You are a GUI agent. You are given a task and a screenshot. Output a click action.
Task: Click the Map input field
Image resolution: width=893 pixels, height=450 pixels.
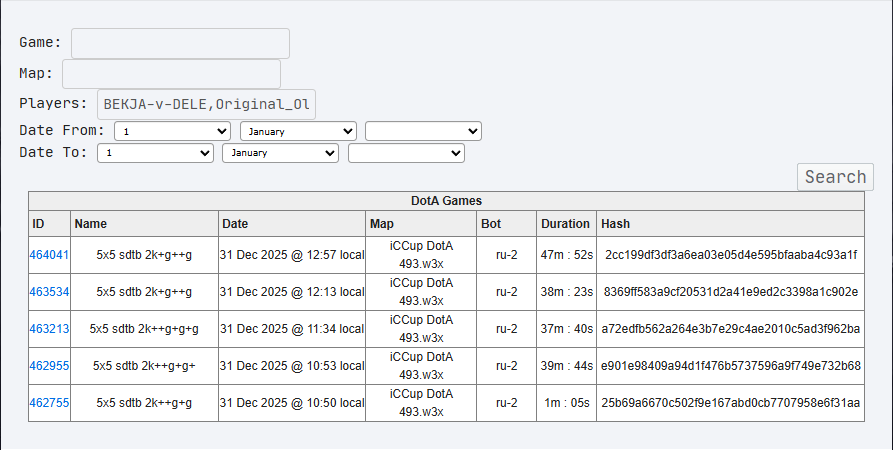click(x=171, y=74)
